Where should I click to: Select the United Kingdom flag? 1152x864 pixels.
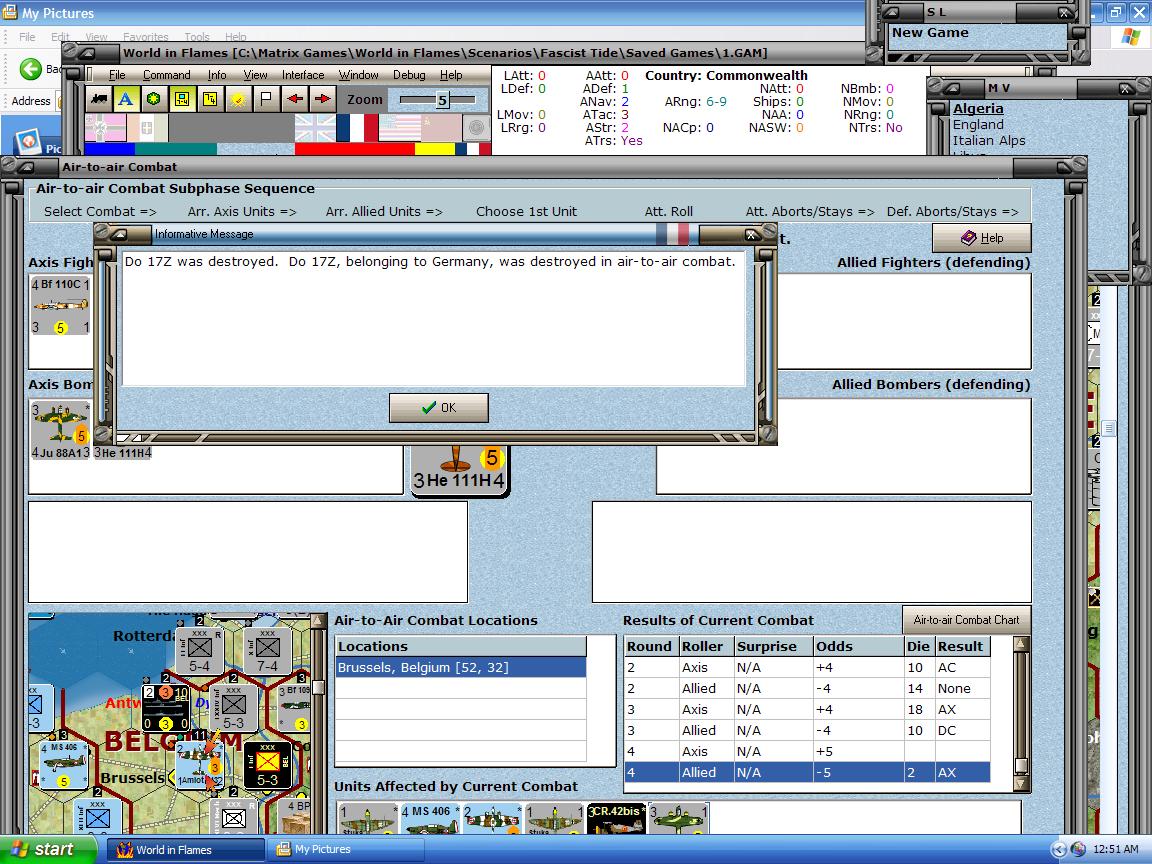315,128
